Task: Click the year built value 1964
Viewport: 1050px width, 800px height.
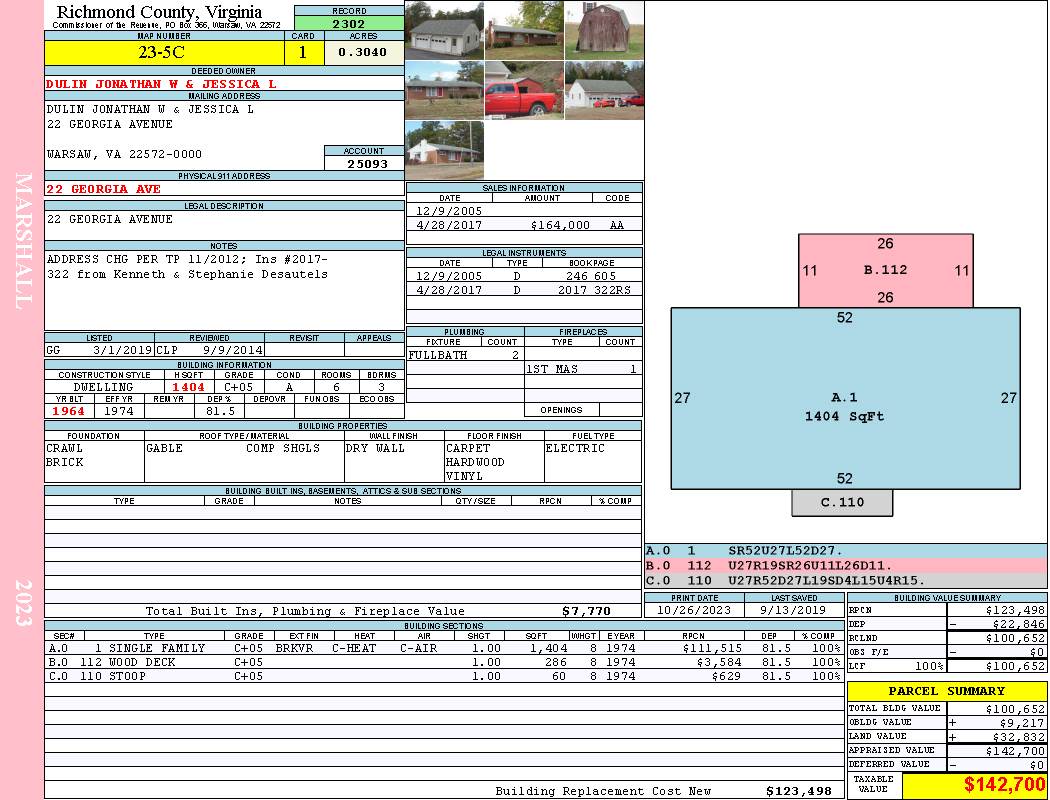Action: [68, 411]
